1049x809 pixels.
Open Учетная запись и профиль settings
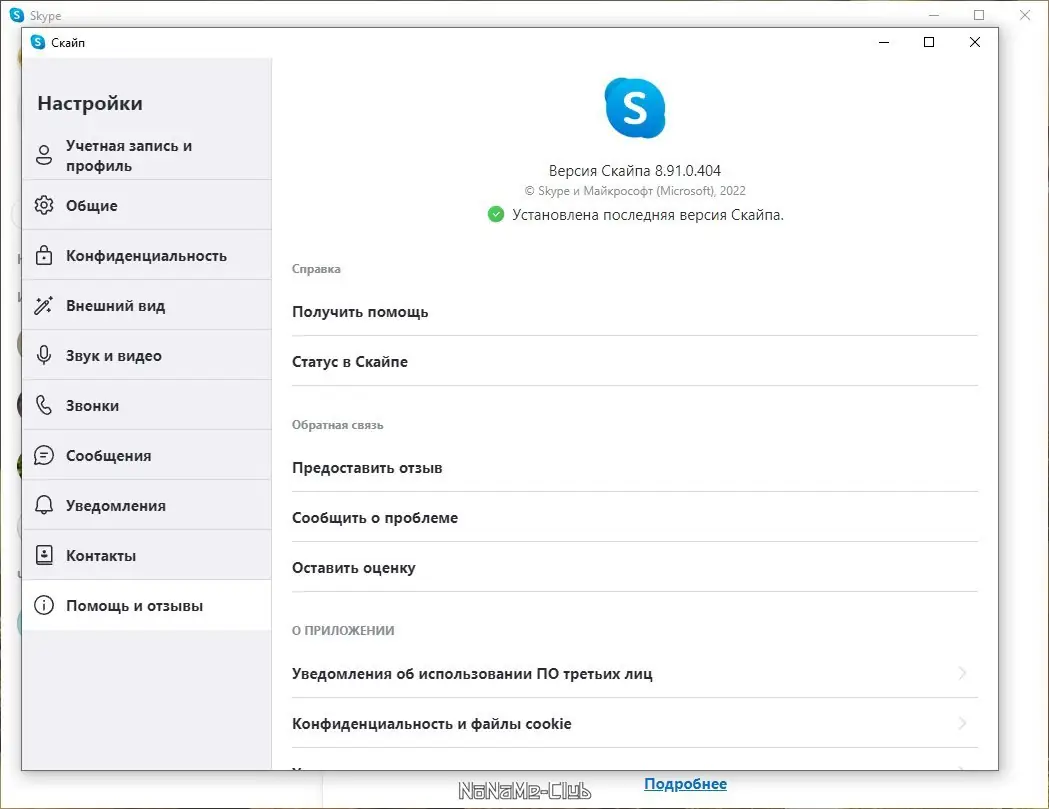(x=147, y=155)
